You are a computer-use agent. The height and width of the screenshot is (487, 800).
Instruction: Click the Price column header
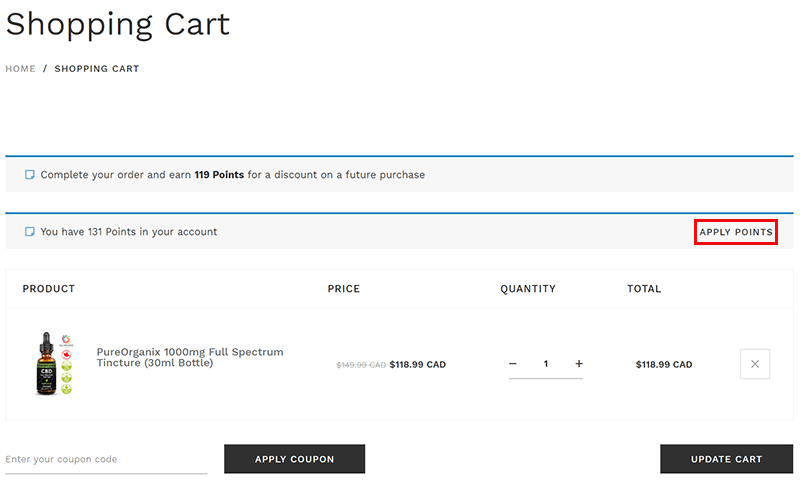(344, 289)
